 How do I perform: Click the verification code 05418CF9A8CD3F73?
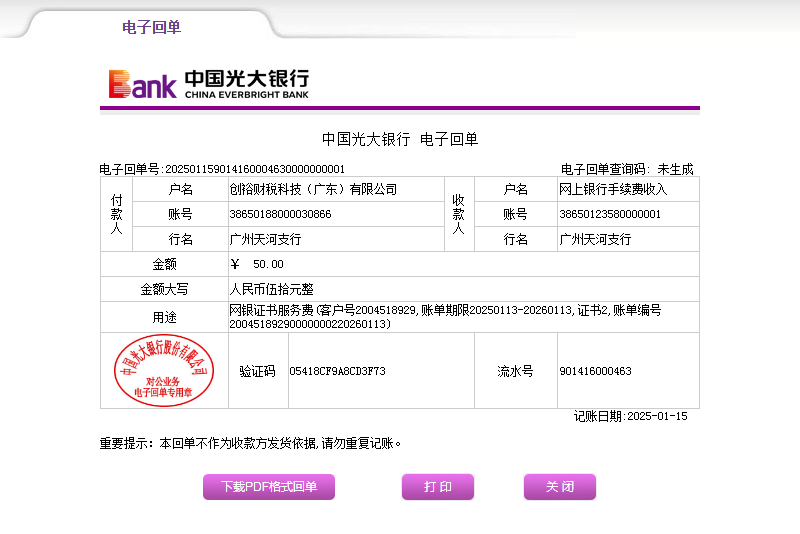[337, 371]
